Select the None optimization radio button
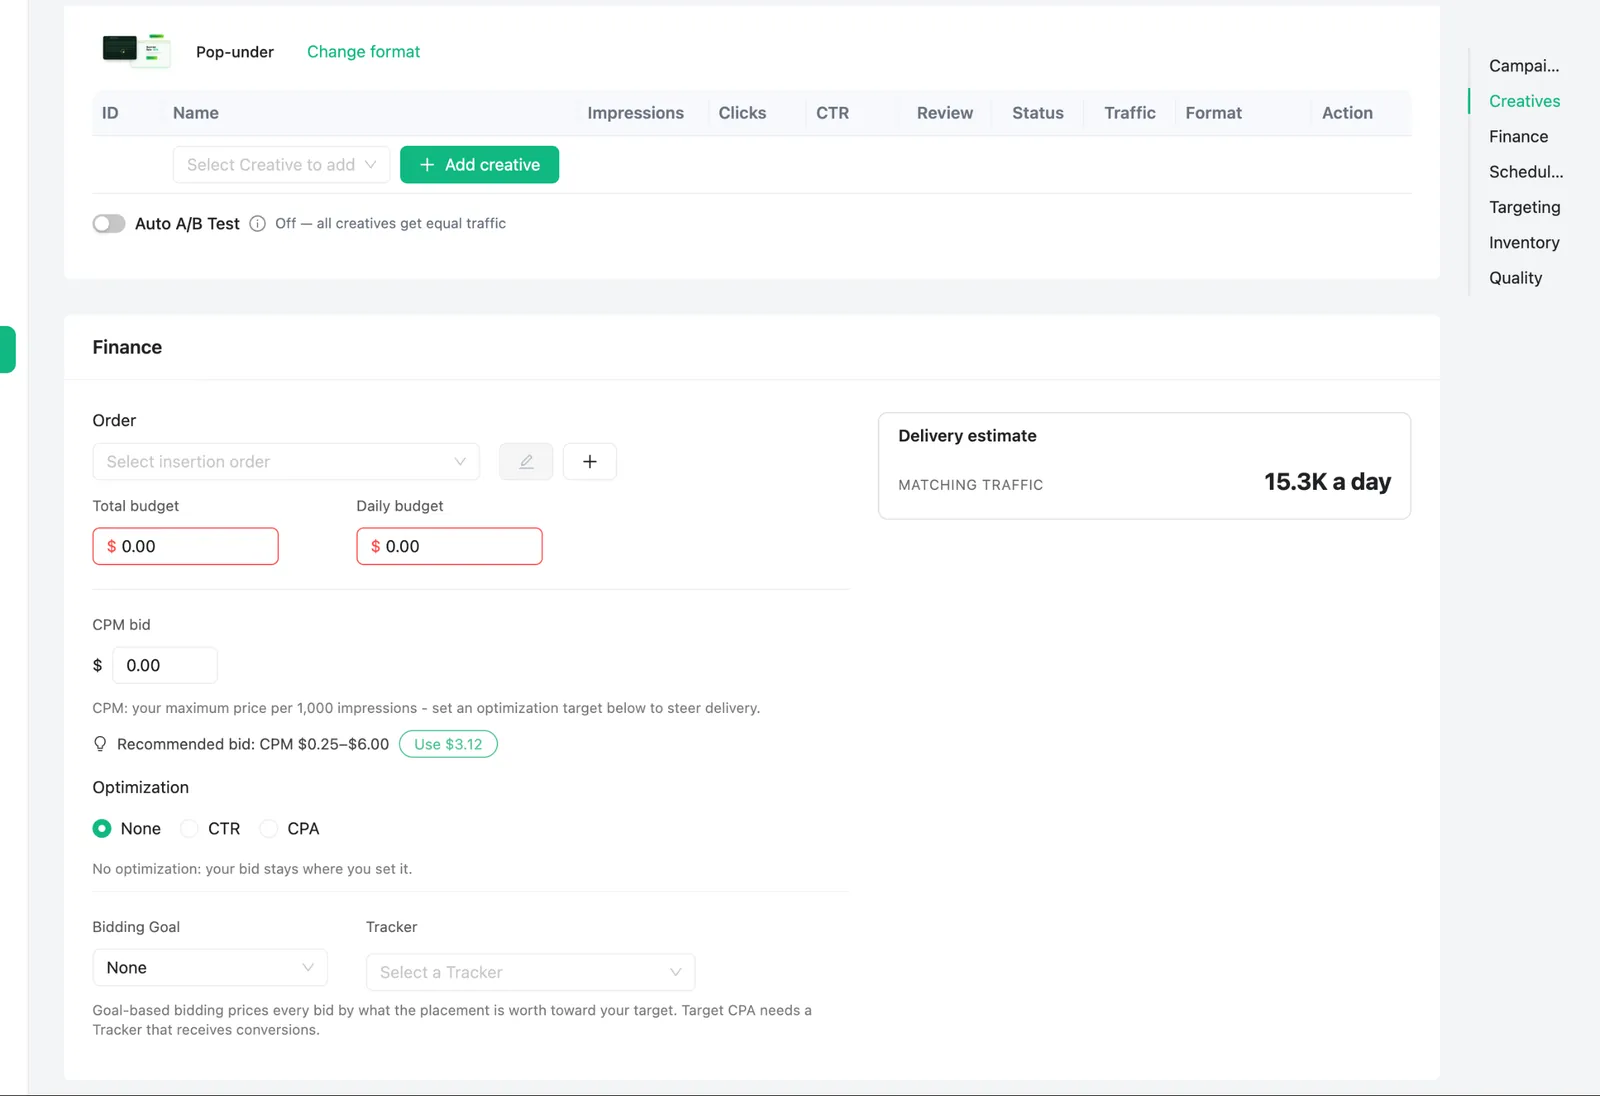 (102, 828)
